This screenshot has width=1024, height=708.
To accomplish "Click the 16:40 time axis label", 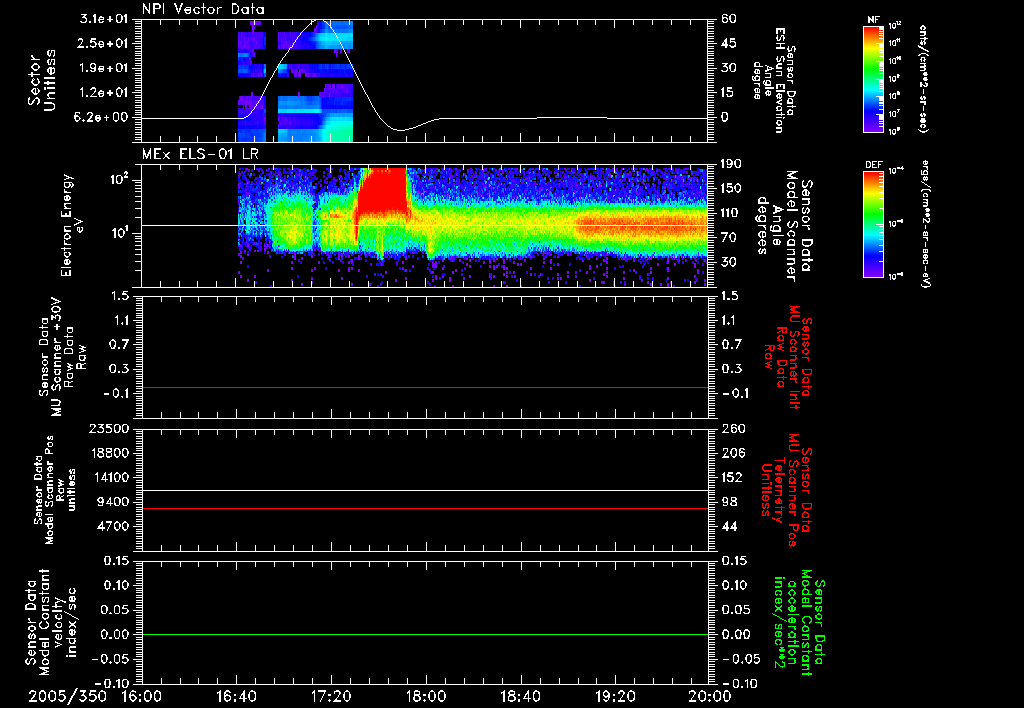I will click(x=236, y=697).
